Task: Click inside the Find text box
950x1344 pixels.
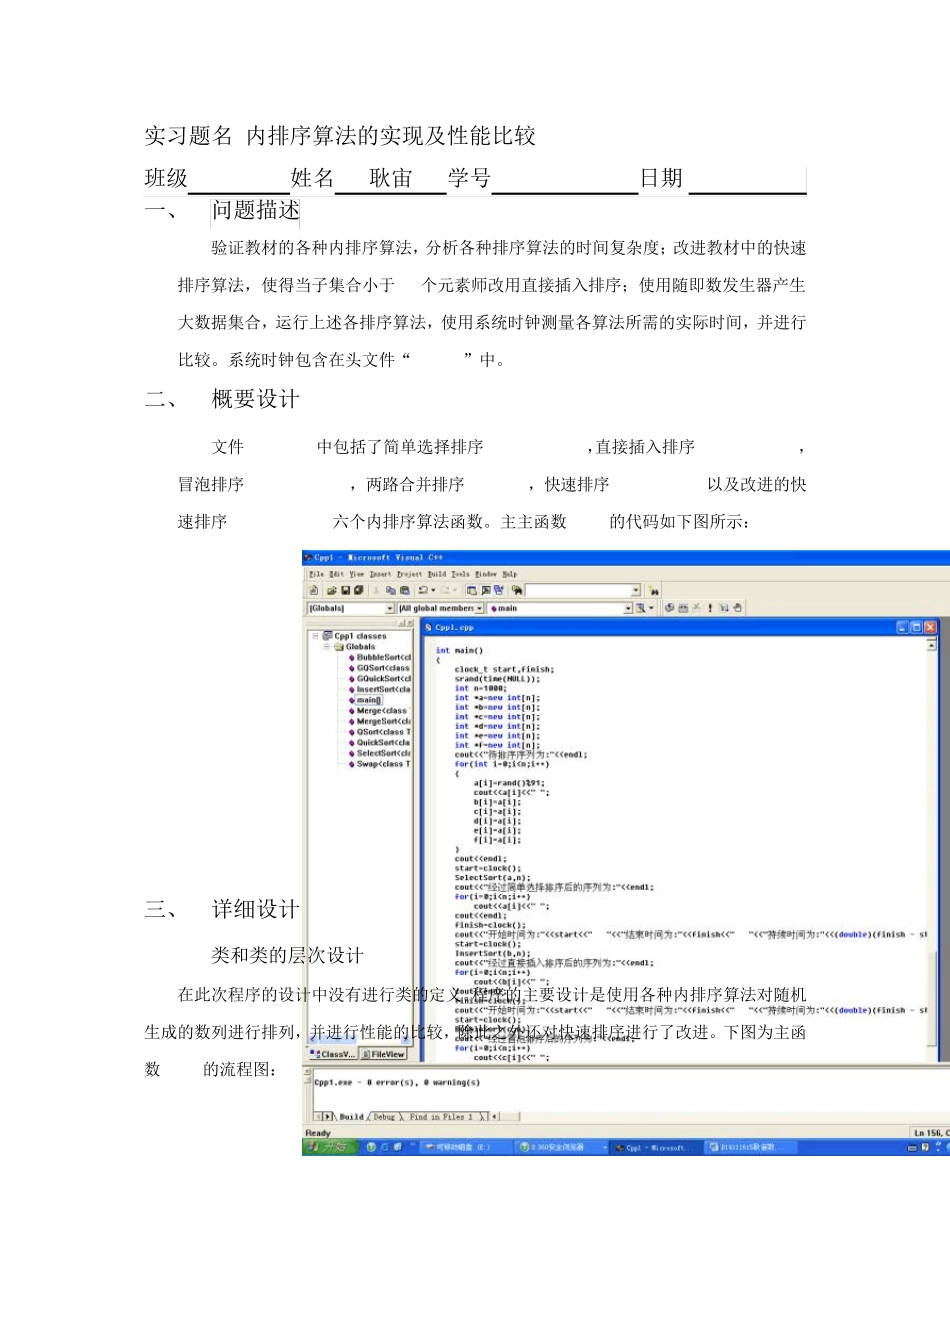Action: (x=578, y=590)
